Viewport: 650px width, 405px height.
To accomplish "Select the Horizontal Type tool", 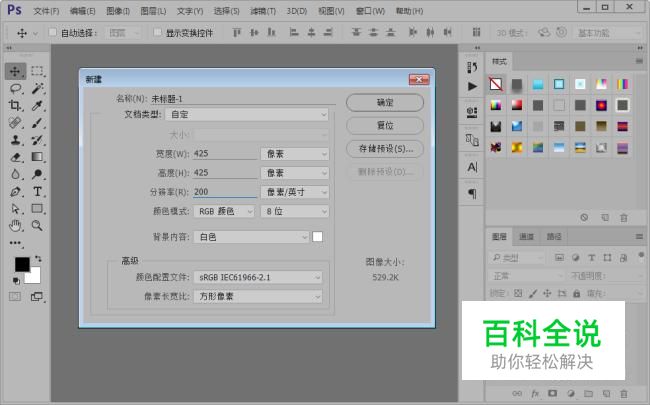I will click(x=37, y=192).
